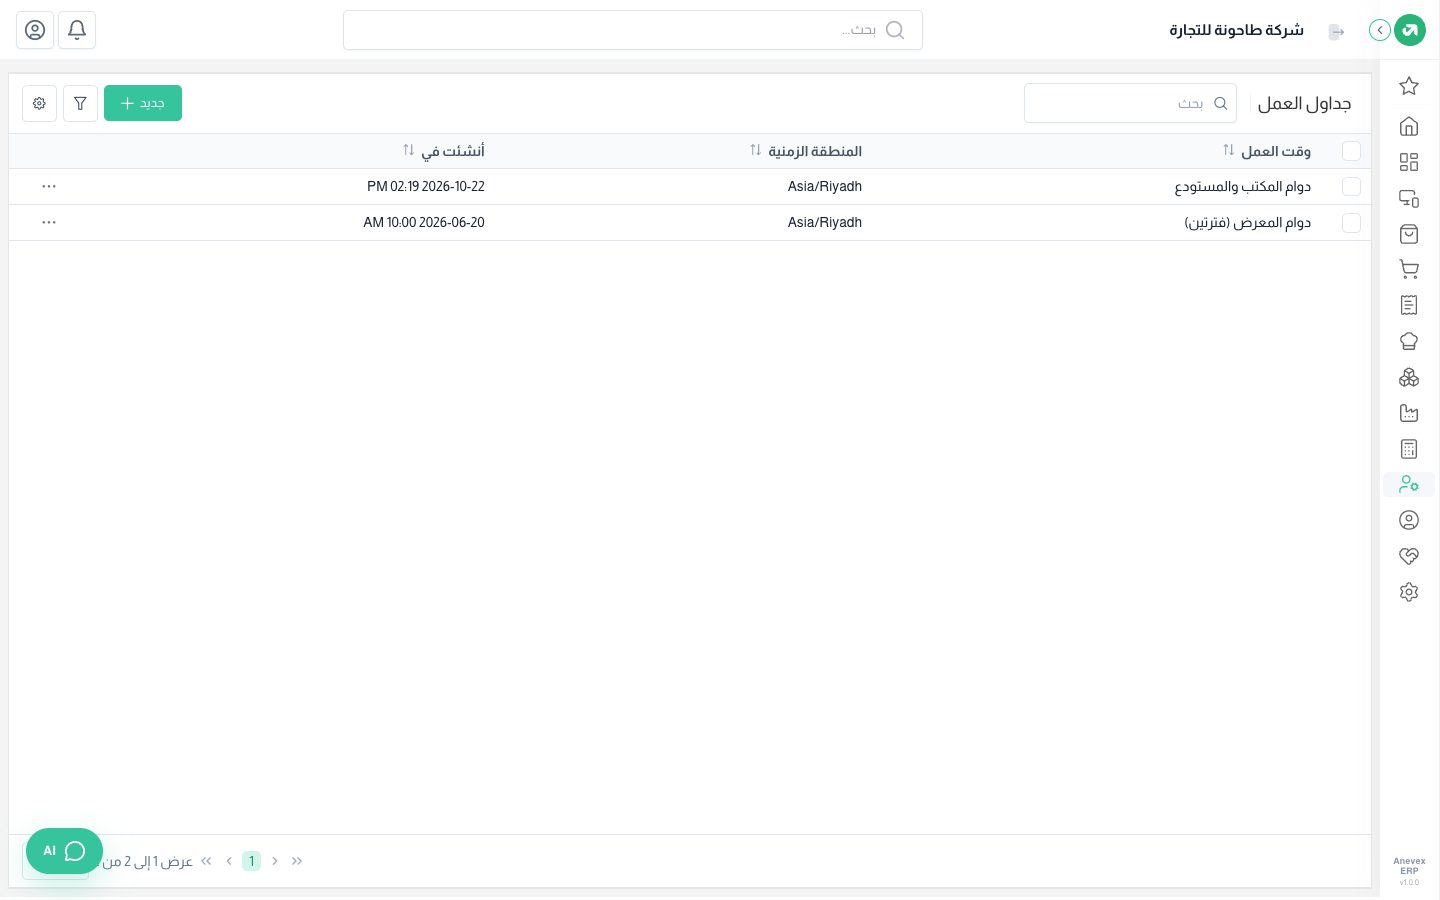Open the filter funnel icon
1440x900 pixels.
point(80,103)
